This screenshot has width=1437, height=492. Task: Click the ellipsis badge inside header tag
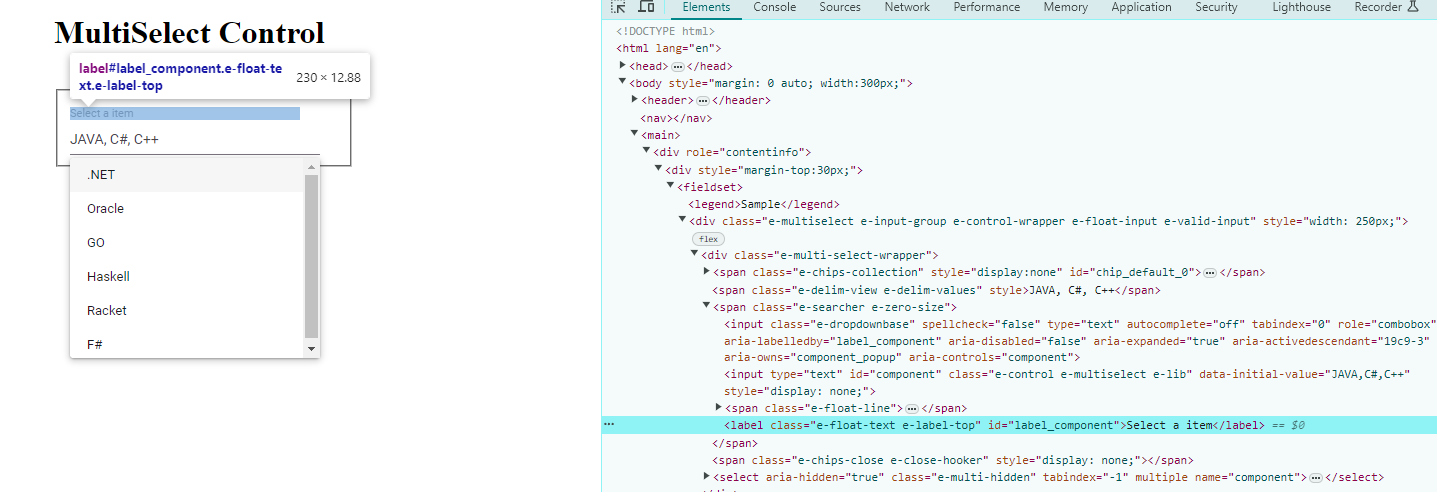pos(703,101)
